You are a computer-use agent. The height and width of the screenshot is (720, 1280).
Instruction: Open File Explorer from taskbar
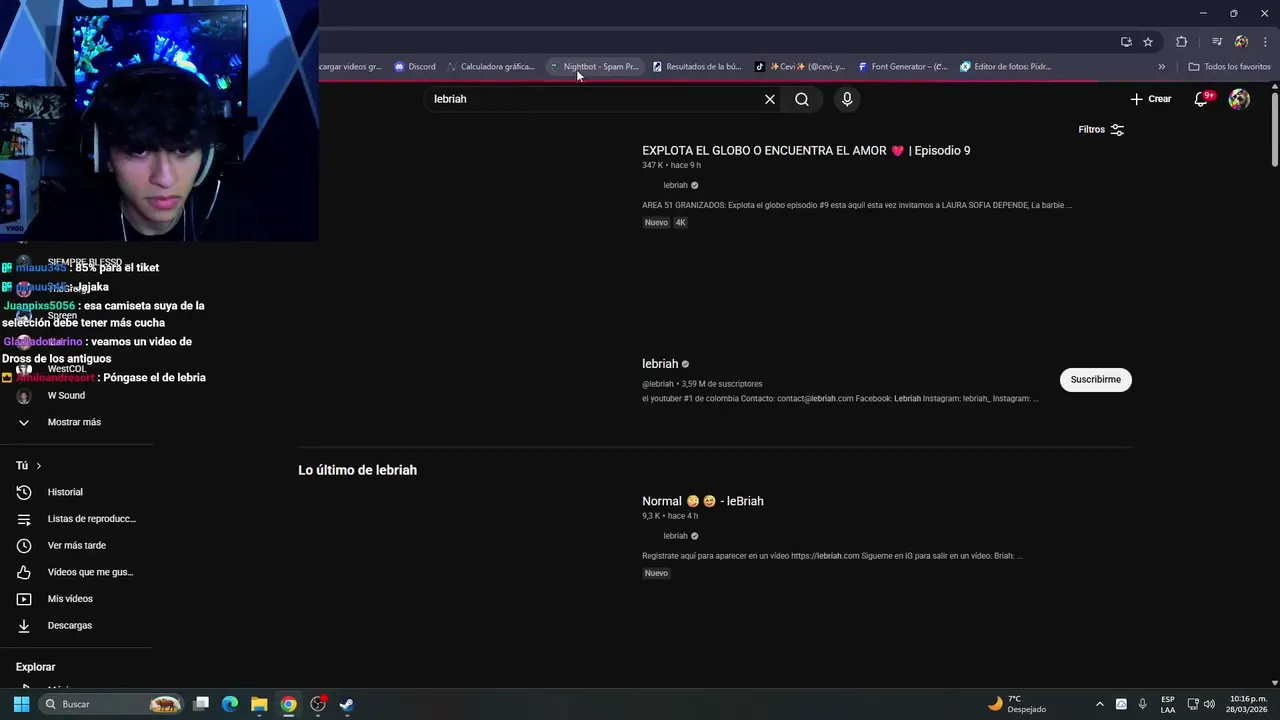click(x=259, y=704)
